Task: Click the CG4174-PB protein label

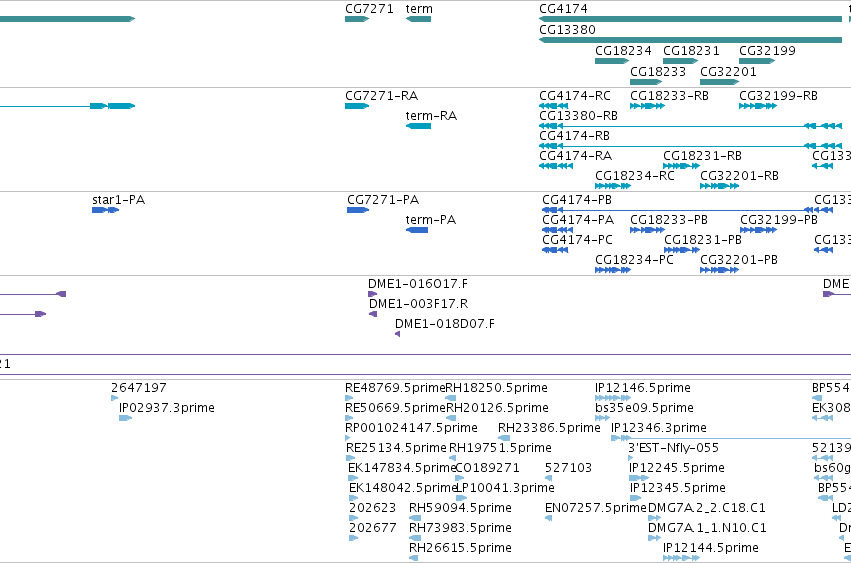Action: coord(577,200)
